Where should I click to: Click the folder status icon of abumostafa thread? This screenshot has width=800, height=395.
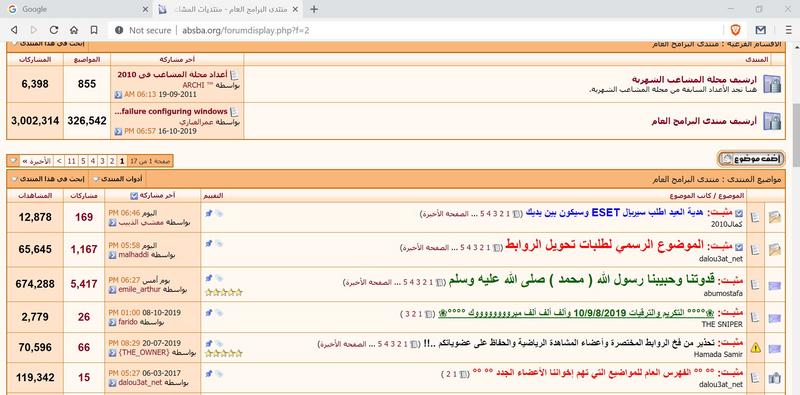(x=774, y=286)
